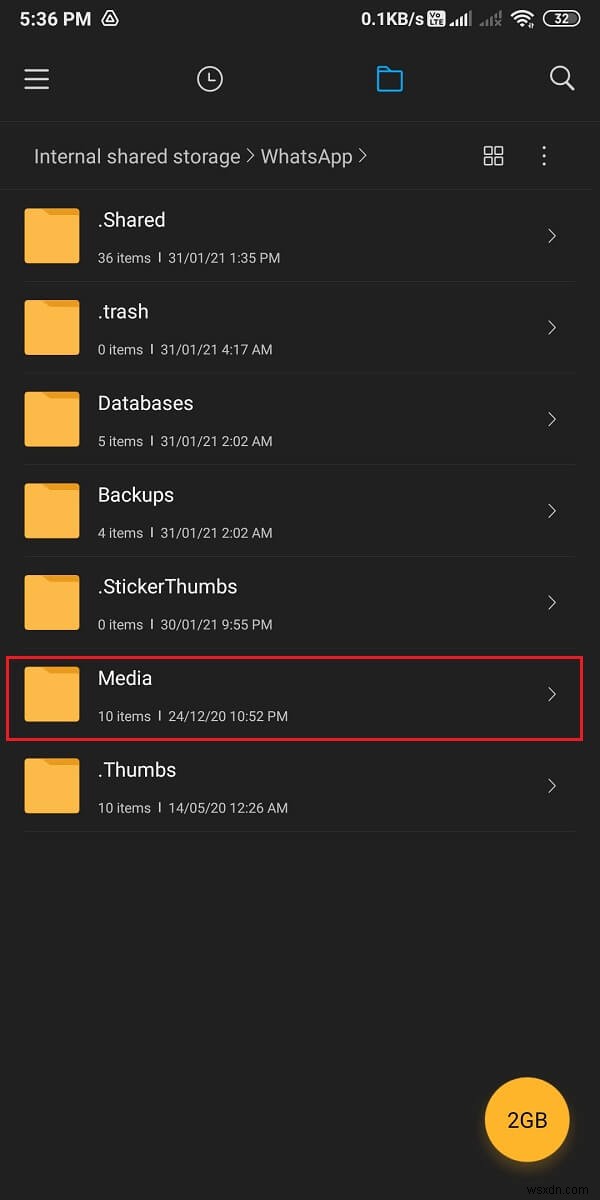Screen dimensions: 600x1200
Task: Open the navigation drawer menu
Action: click(36, 79)
